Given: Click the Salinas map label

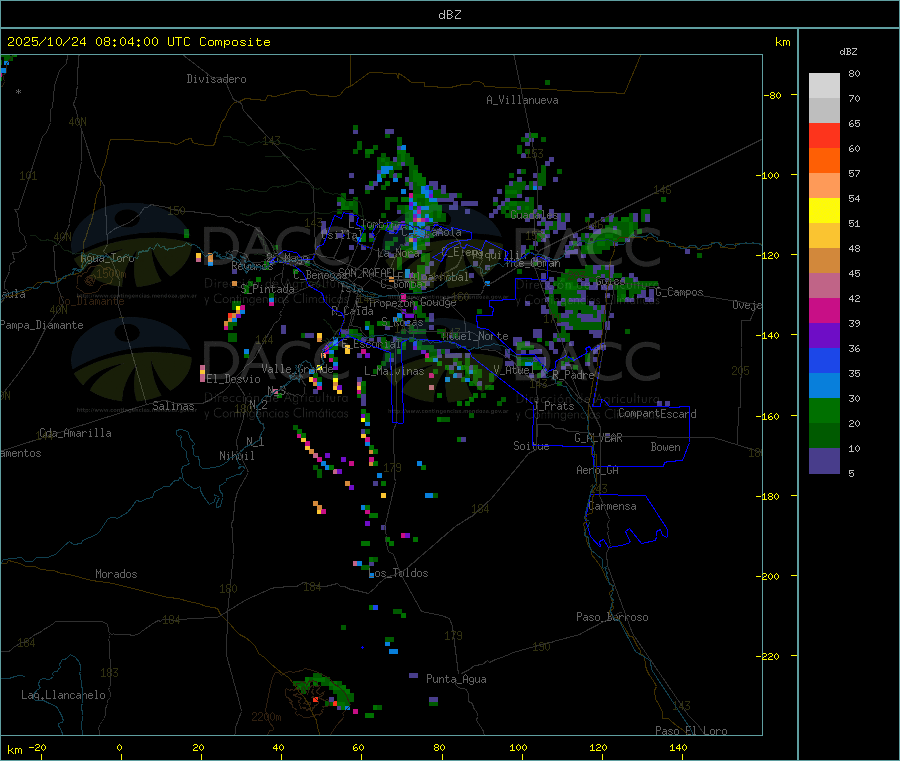Looking at the screenshot, I should pos(173,406).
